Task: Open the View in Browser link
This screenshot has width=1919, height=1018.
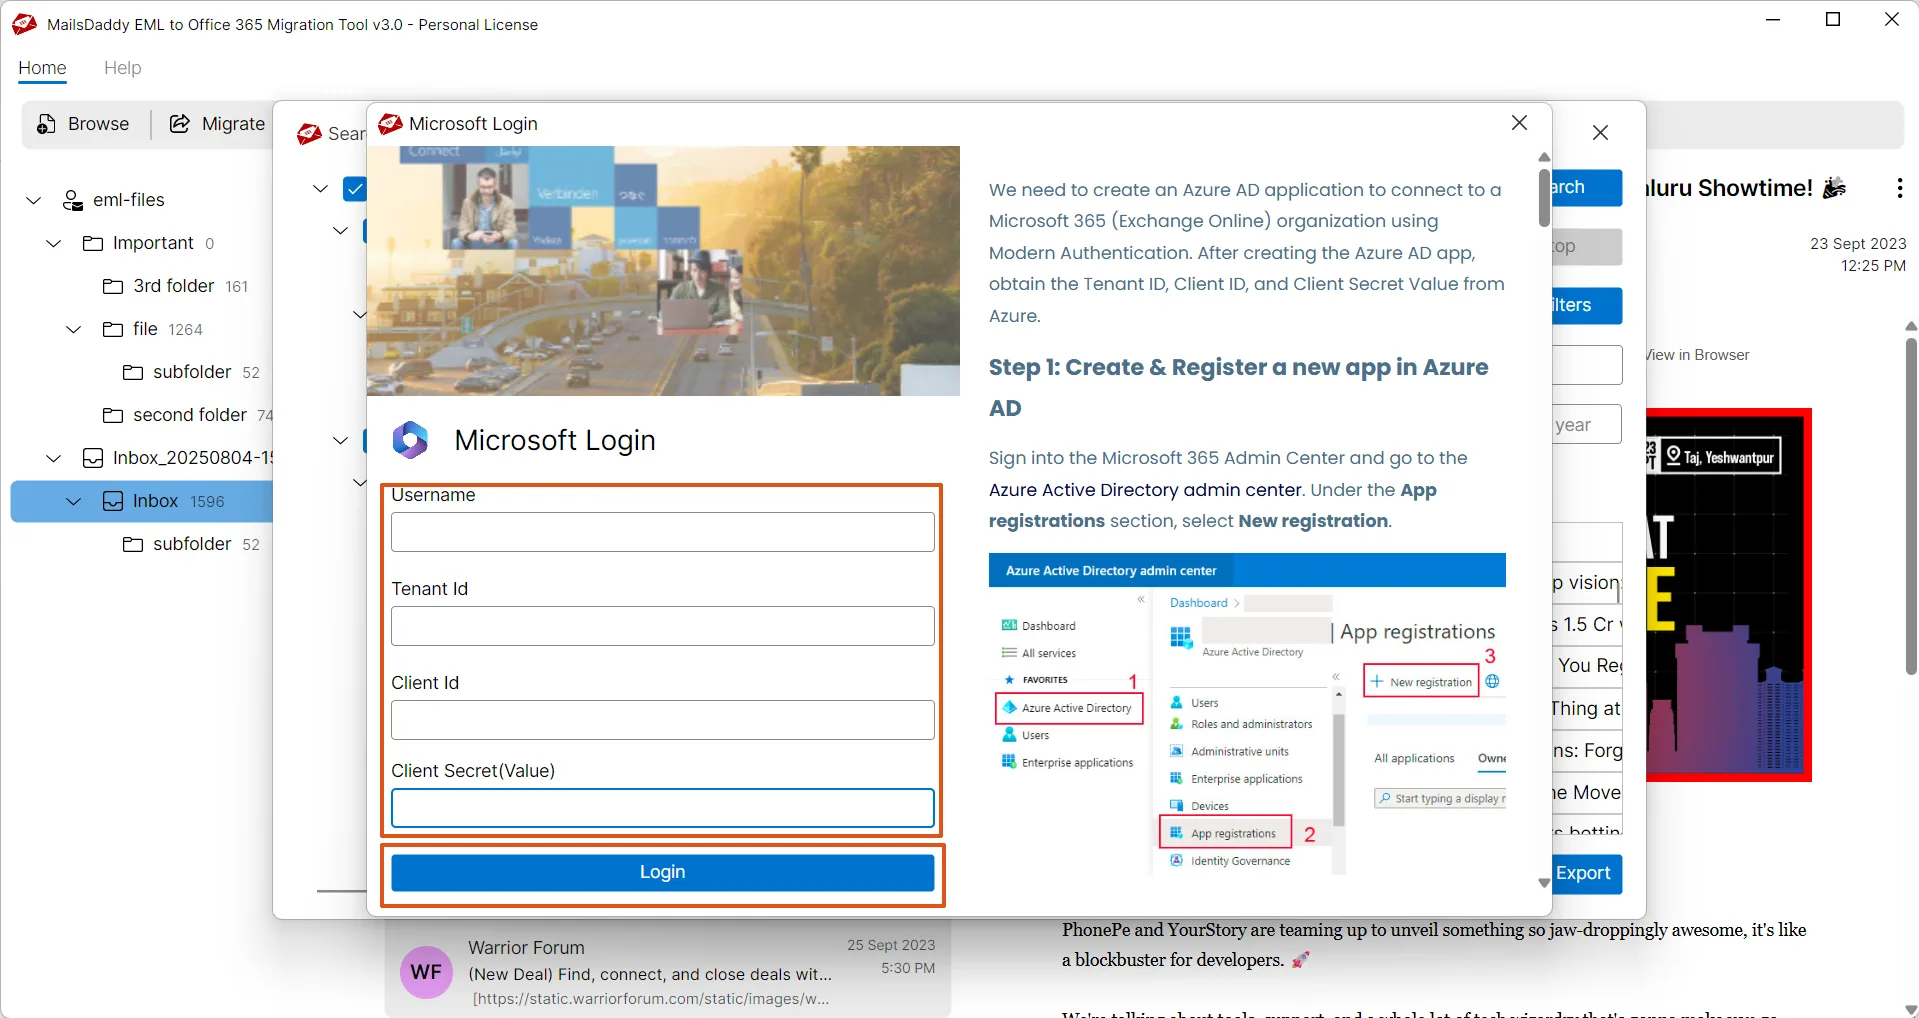Action: tap(1697, 354)
